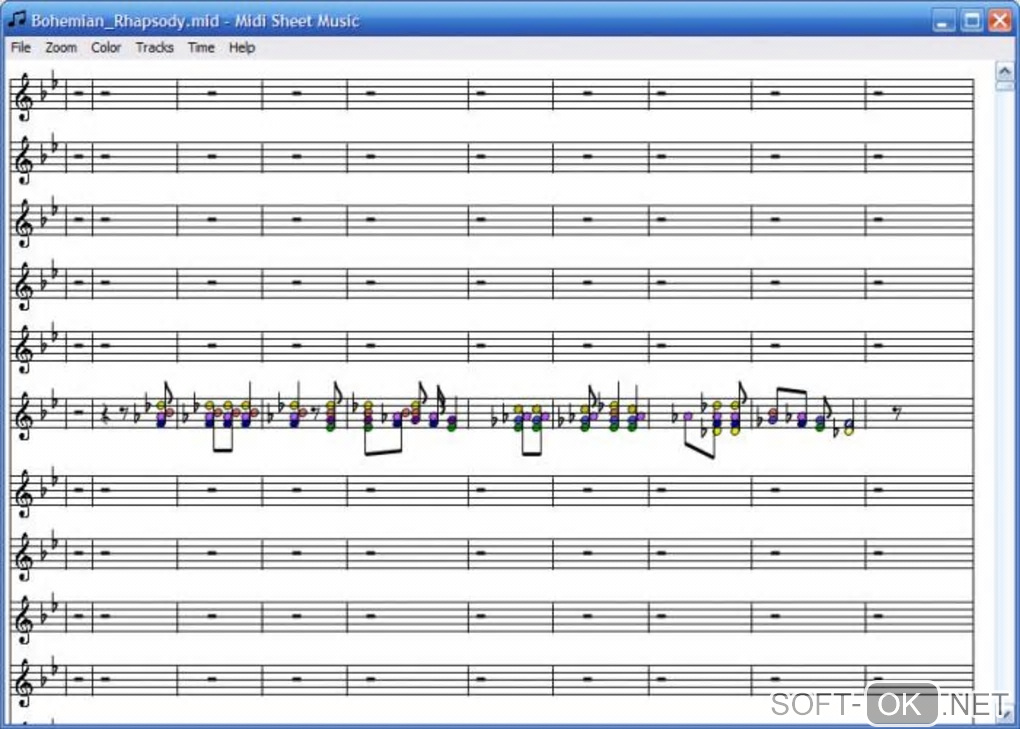Maximize the Midi Sheet Music window
This screenshot has height=729, width=1020.
[x=972, y=21]
